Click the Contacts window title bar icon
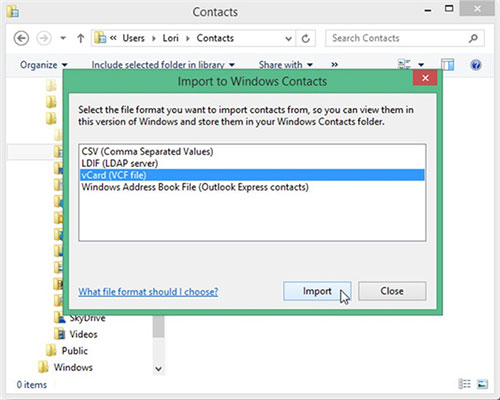500x400 pixels. [x=13, y=12]
